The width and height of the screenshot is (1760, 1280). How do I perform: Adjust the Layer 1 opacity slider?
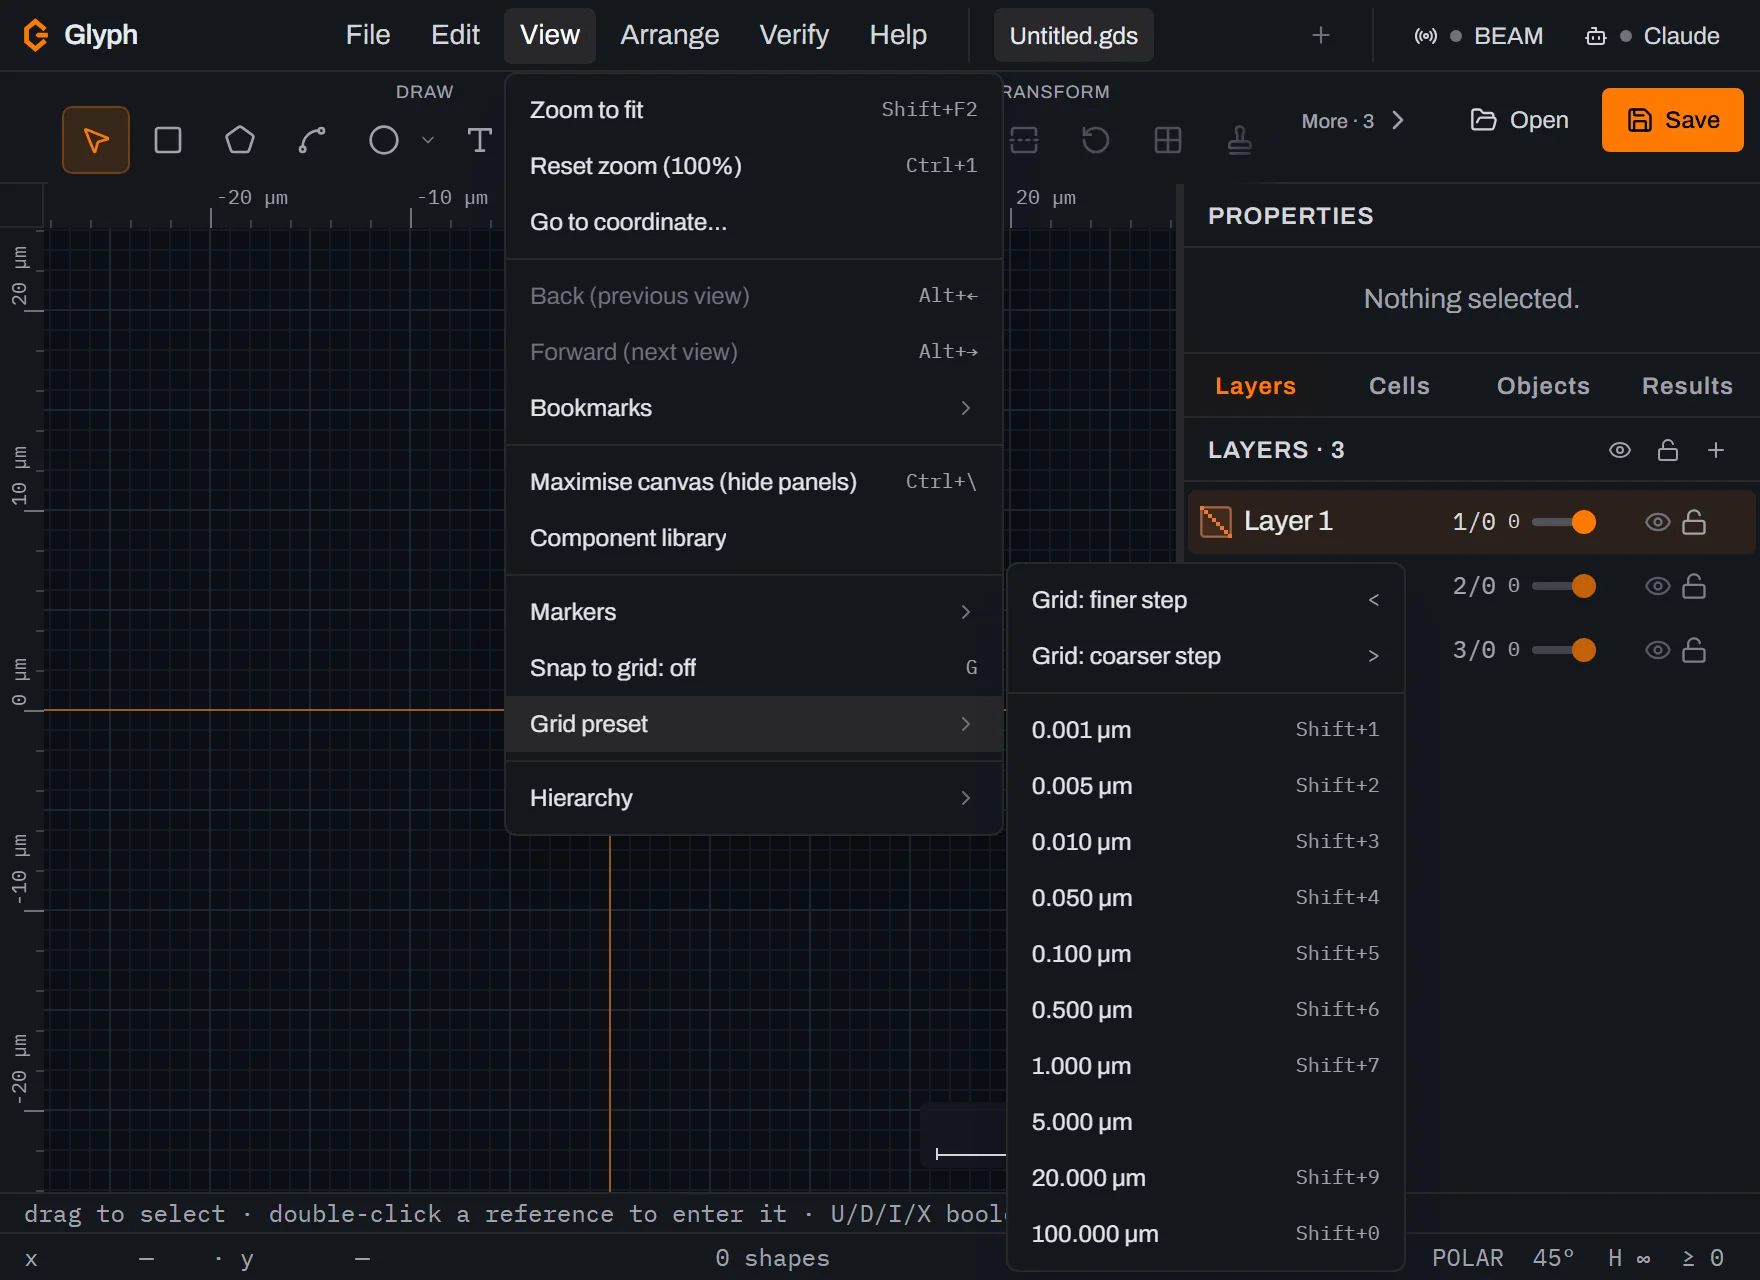pos(1564,522)
